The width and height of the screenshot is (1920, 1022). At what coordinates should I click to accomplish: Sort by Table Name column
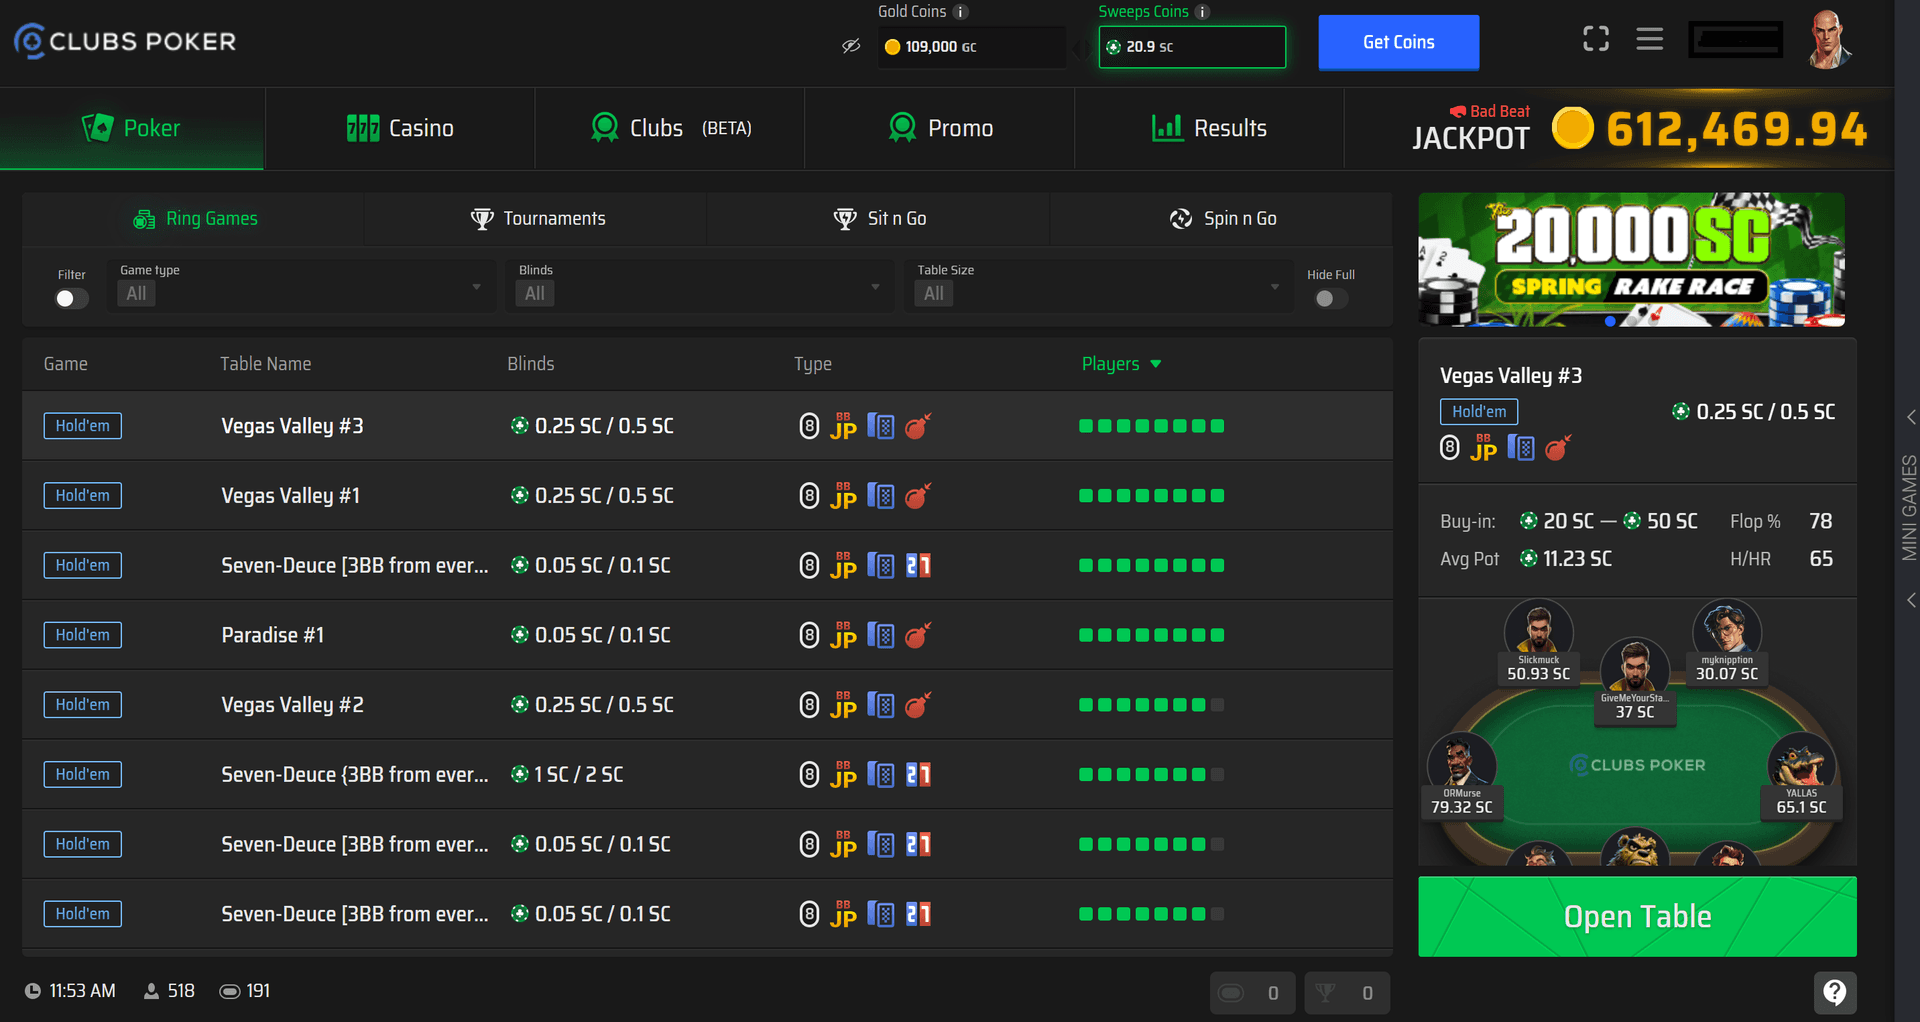point(266,364)
